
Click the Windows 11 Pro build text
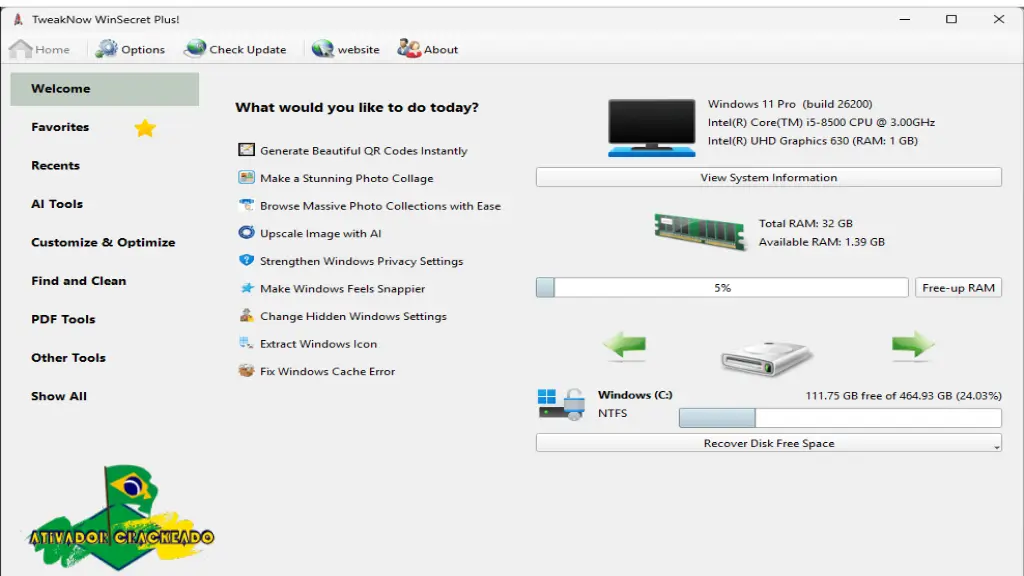tap(790, 104)
